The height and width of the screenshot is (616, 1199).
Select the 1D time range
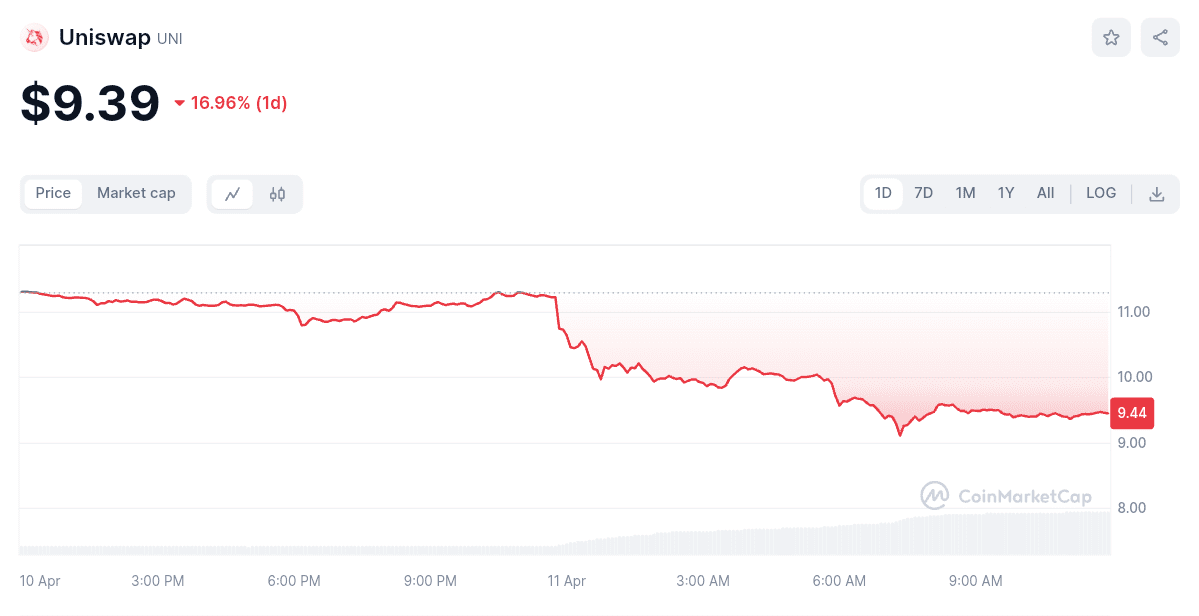coord(883,193)
